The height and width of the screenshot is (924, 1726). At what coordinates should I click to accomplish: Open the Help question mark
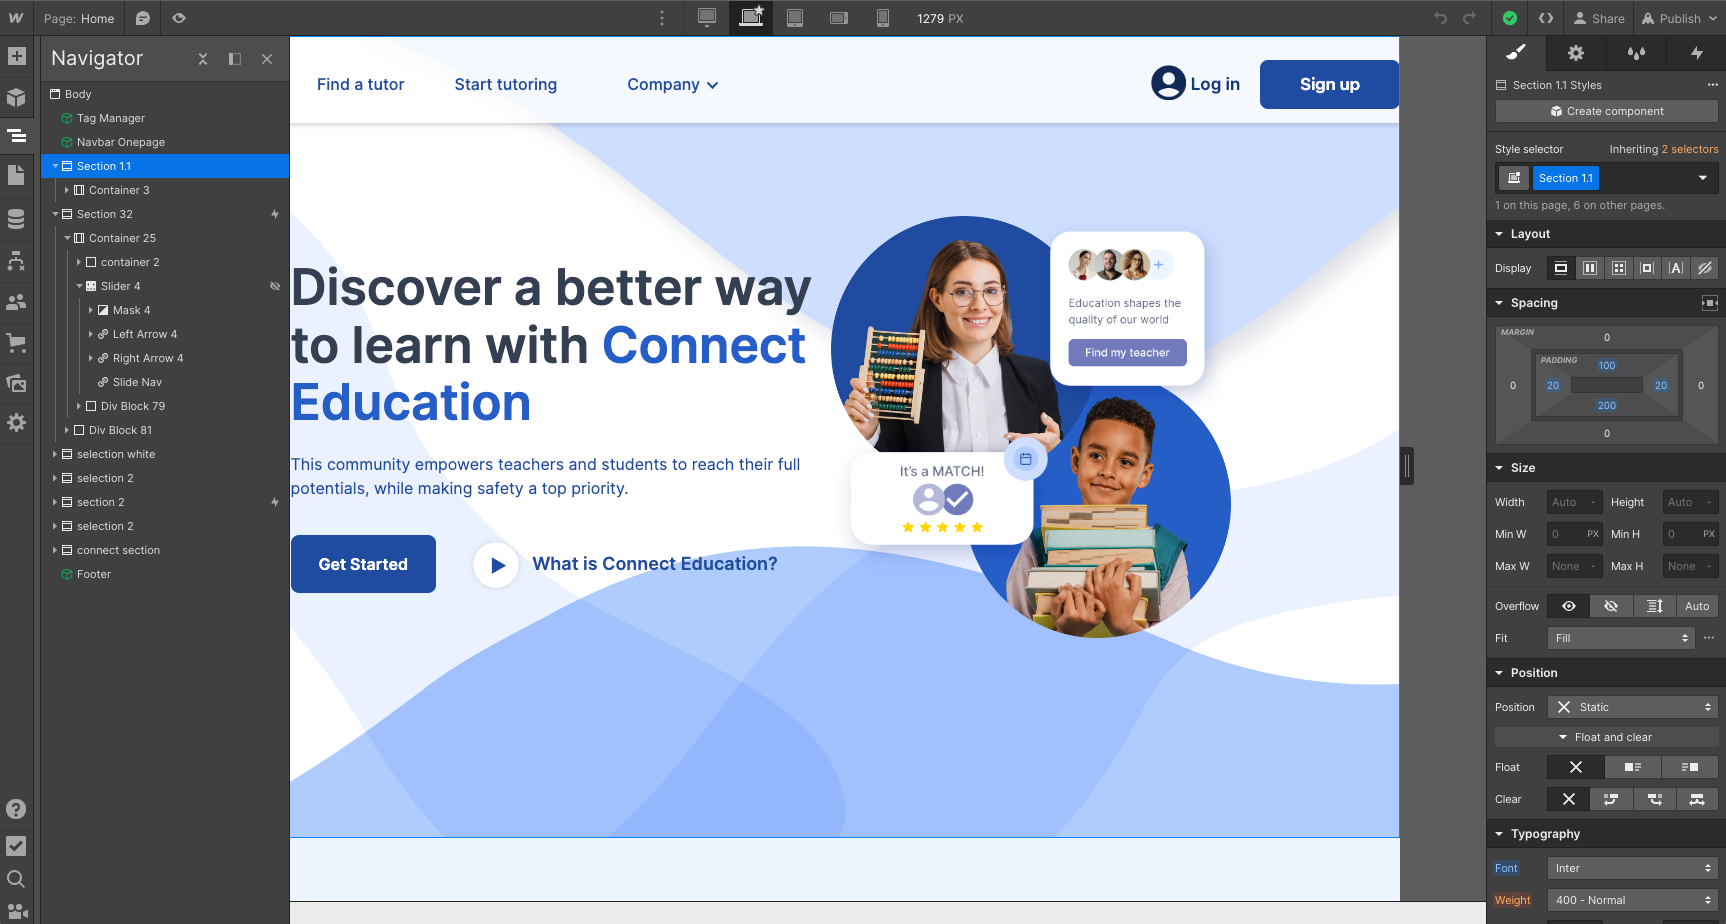[x=16, y=809]
